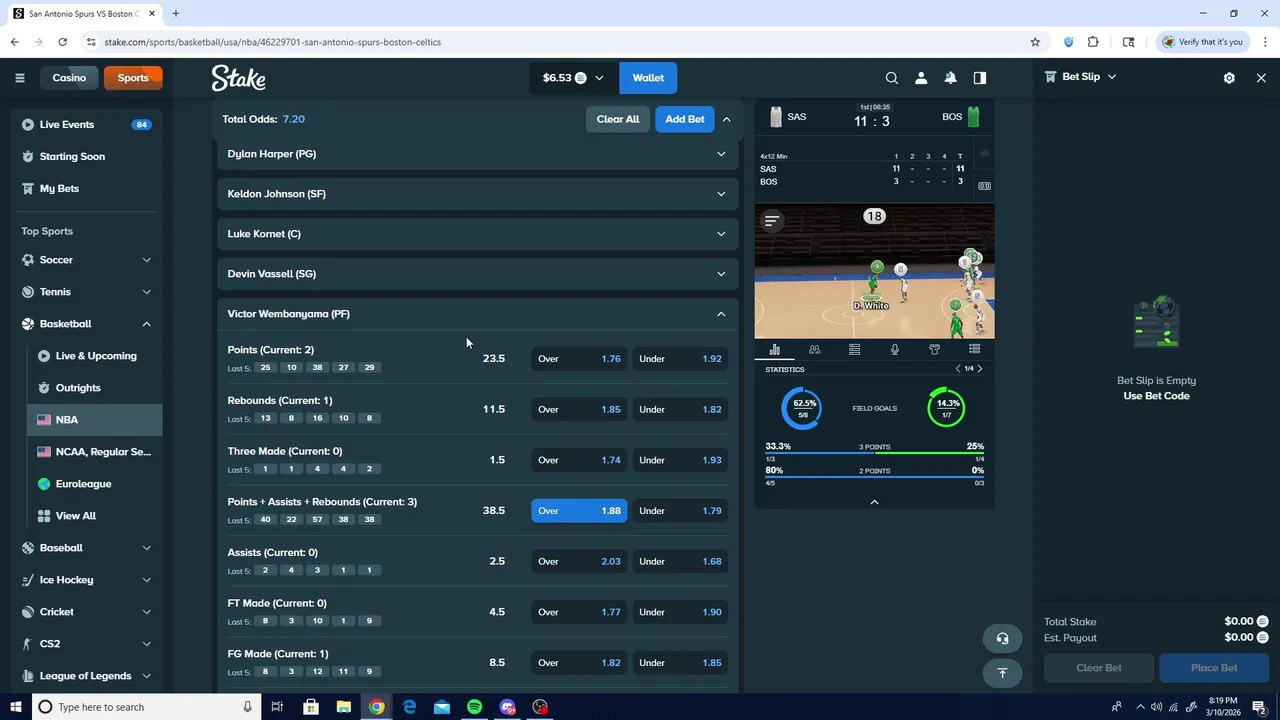
Task: Open Live & Upcoming under Basketball
Action: pyautogui.click(x=95, y=356)
